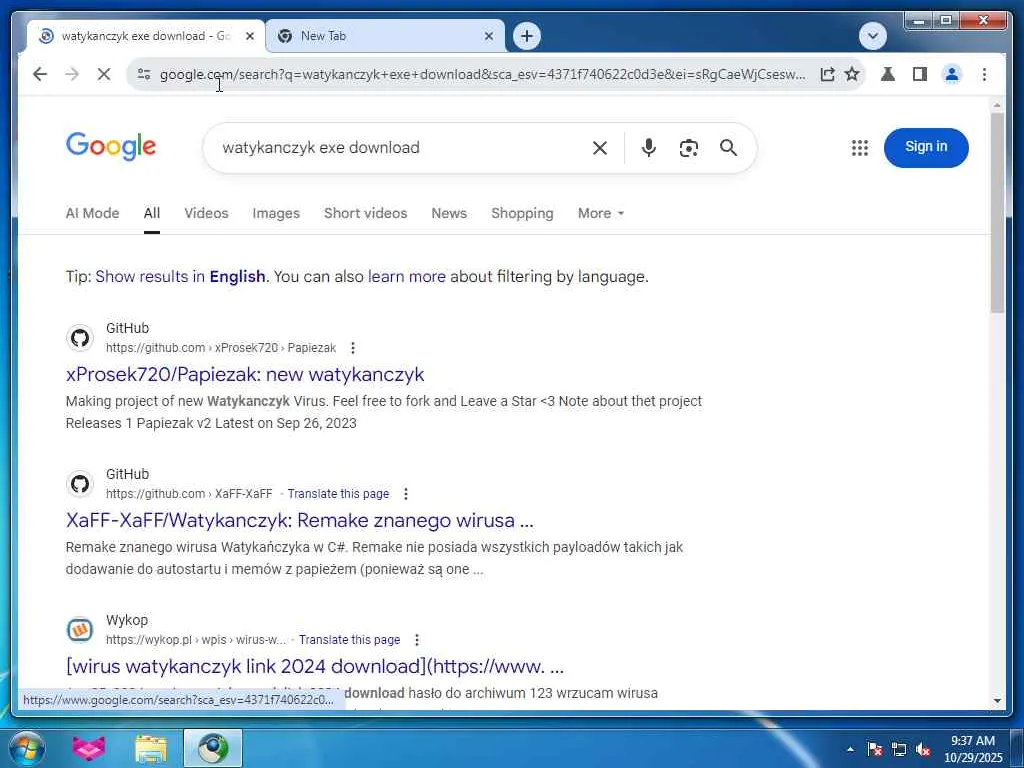
Task: Switch to Images results
Action: (276, 214)
